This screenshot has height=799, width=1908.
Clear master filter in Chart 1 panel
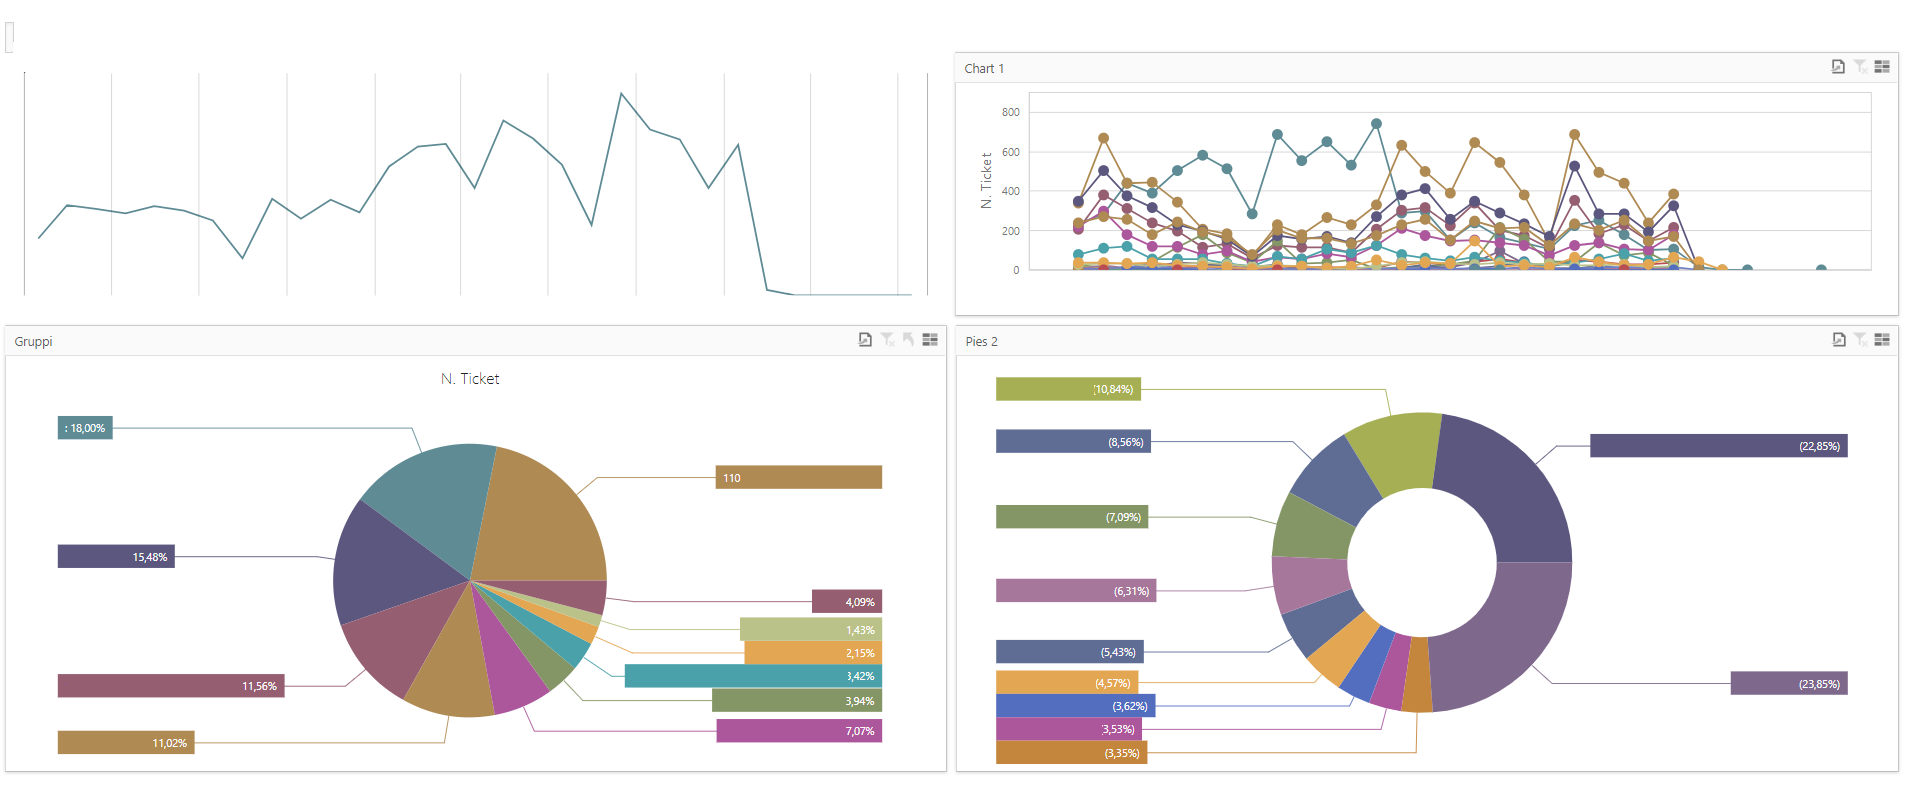click(1860, 67)
